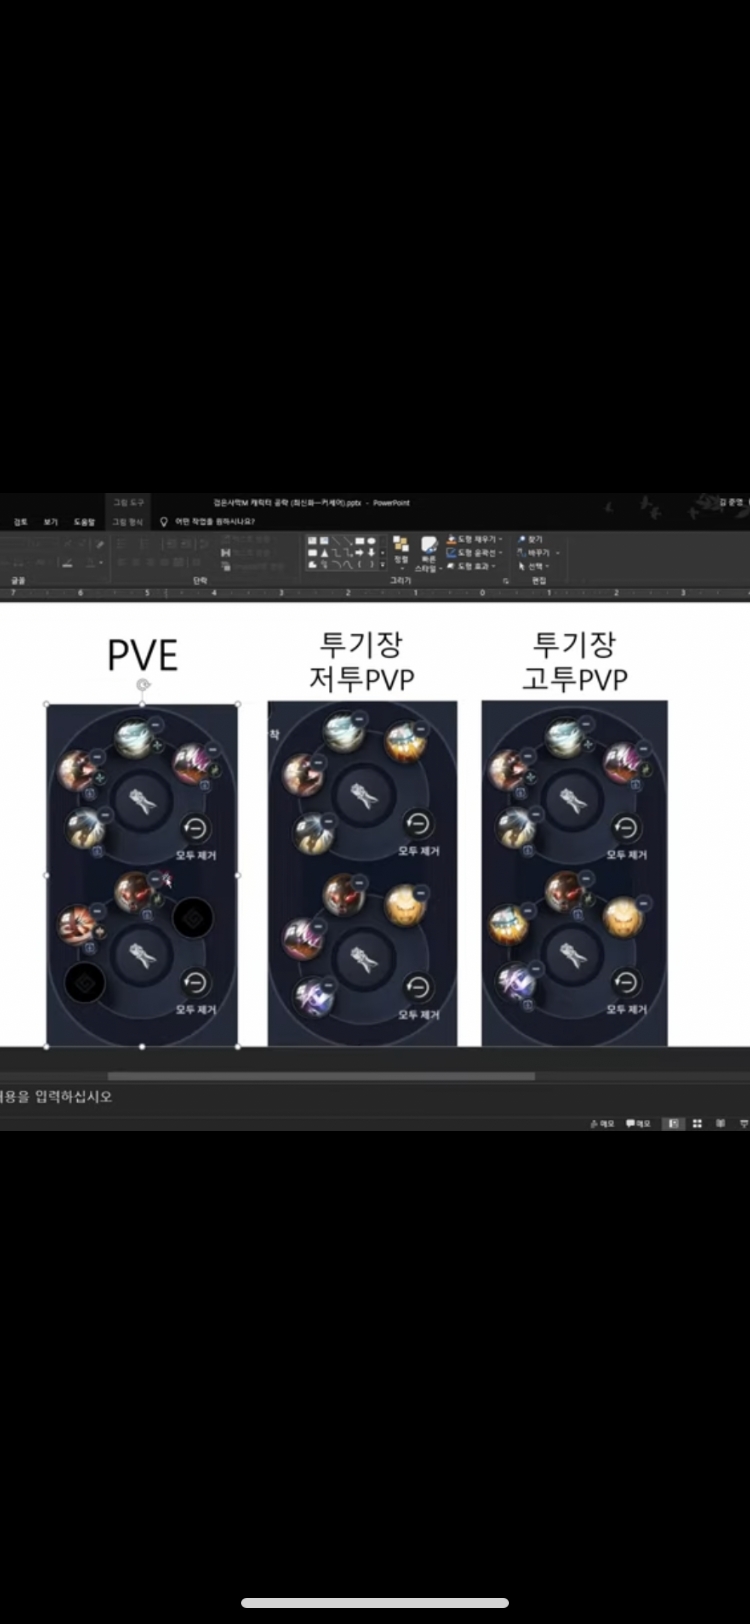The width and height of the screenshot is (750, 1624).
Task: Expand the shapes gallery more arrow
Action: point(383,565)
